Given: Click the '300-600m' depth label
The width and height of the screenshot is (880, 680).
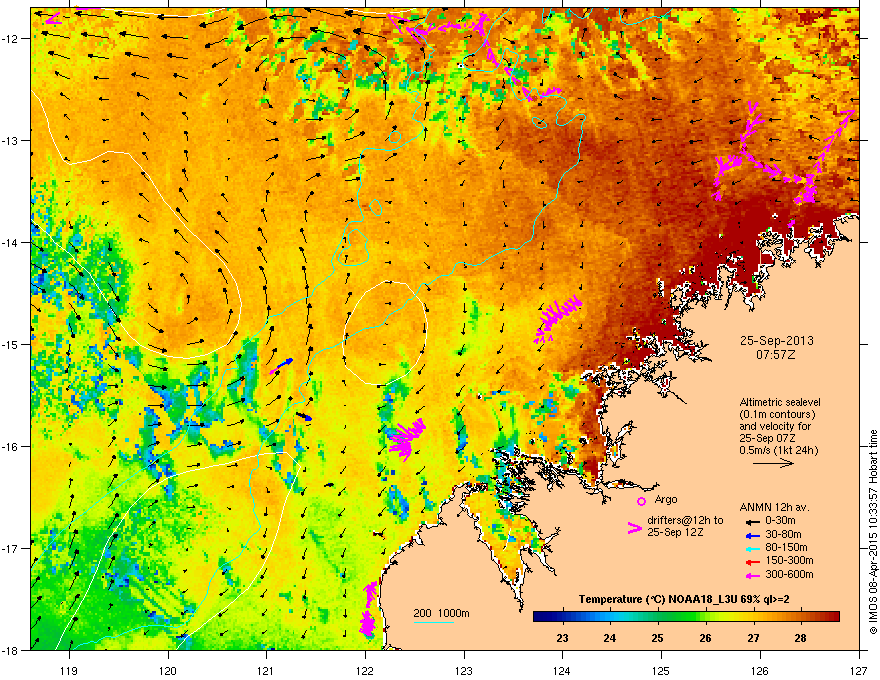Looking at the screenshot, I should coord(789,574).
